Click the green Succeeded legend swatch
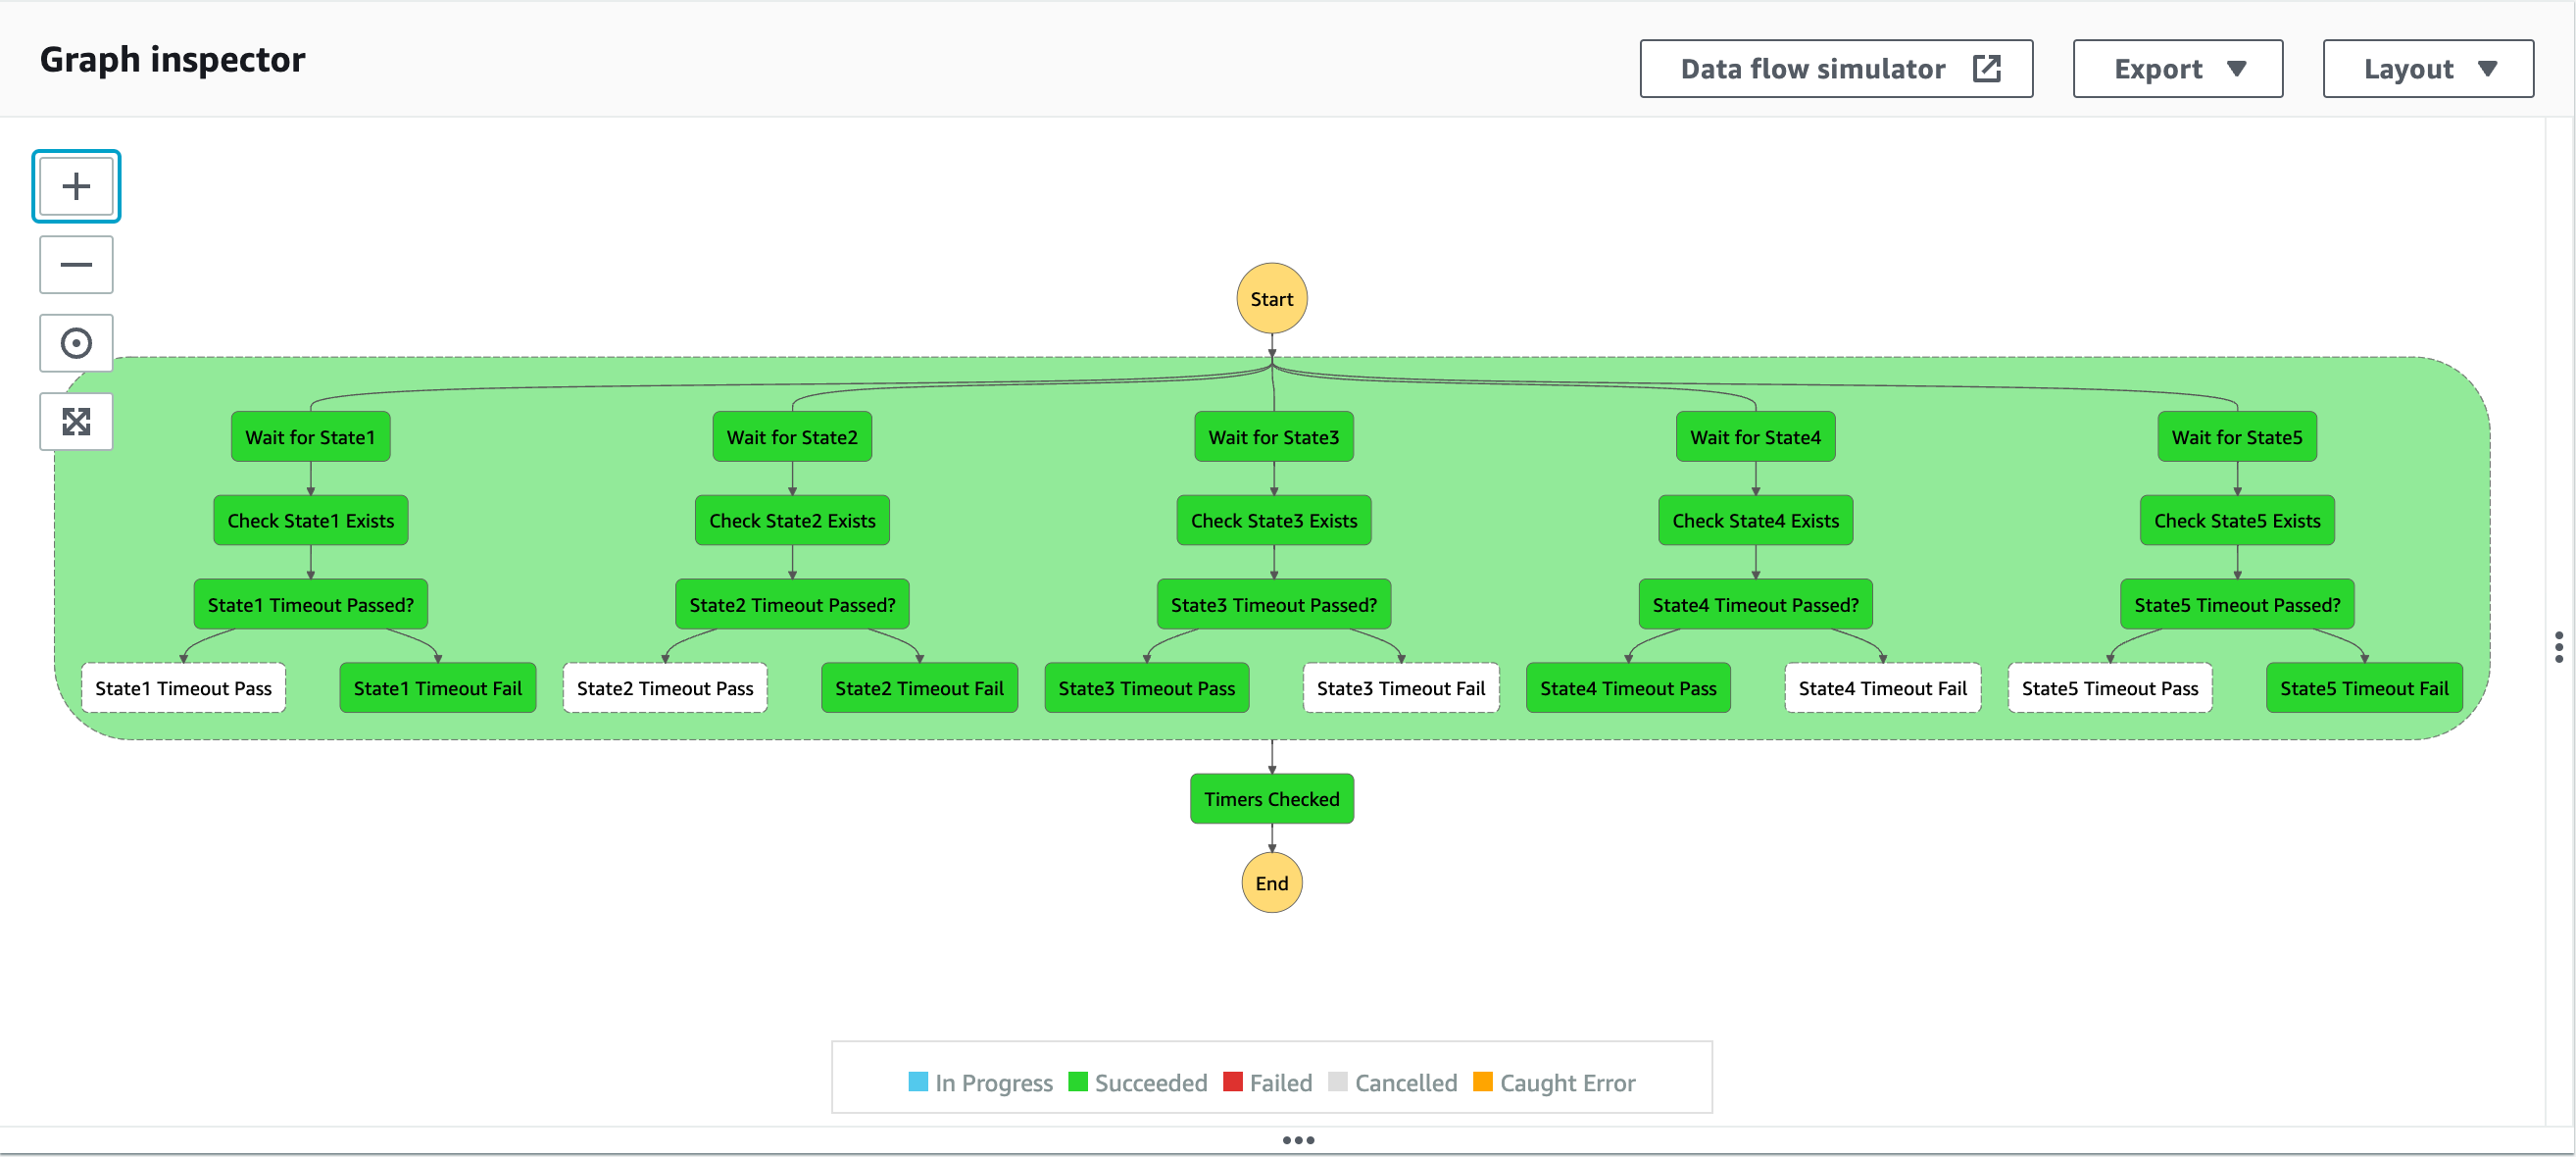This screenshot has height=1157, width=2576. tap(1077, 1082)
